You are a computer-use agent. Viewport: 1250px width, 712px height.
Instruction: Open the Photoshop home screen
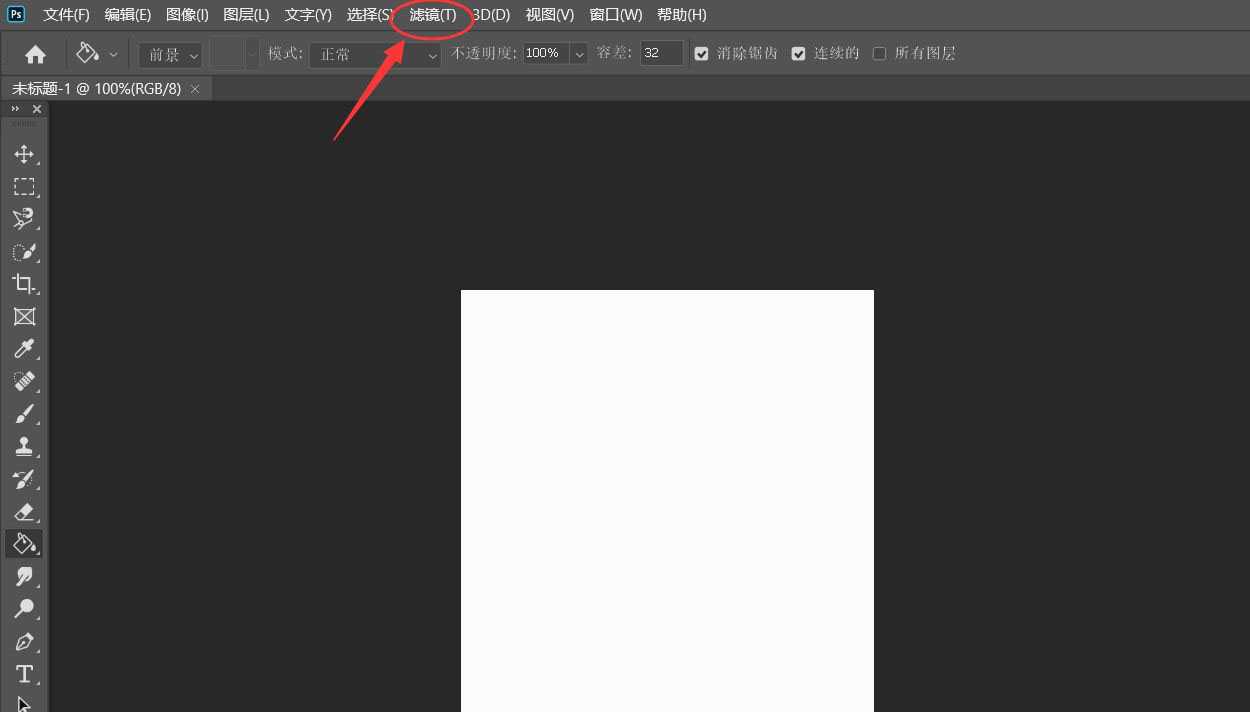35,53
